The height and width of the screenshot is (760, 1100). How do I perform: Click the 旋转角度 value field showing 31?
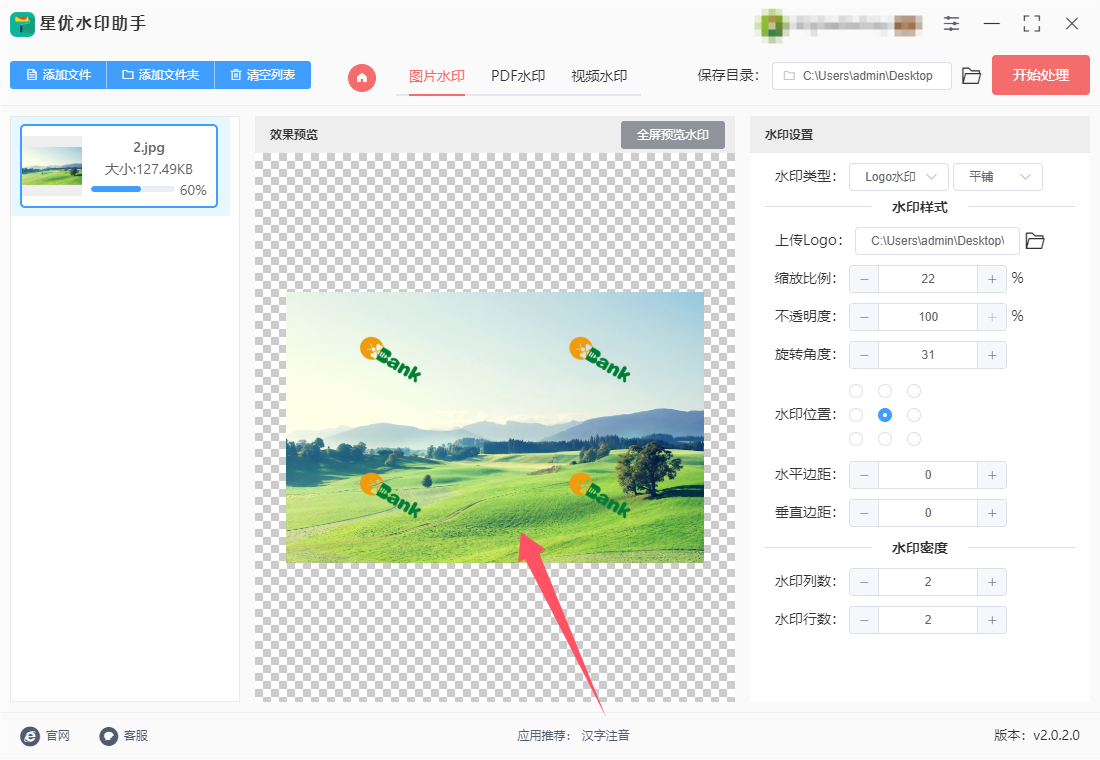coord(928,355)
